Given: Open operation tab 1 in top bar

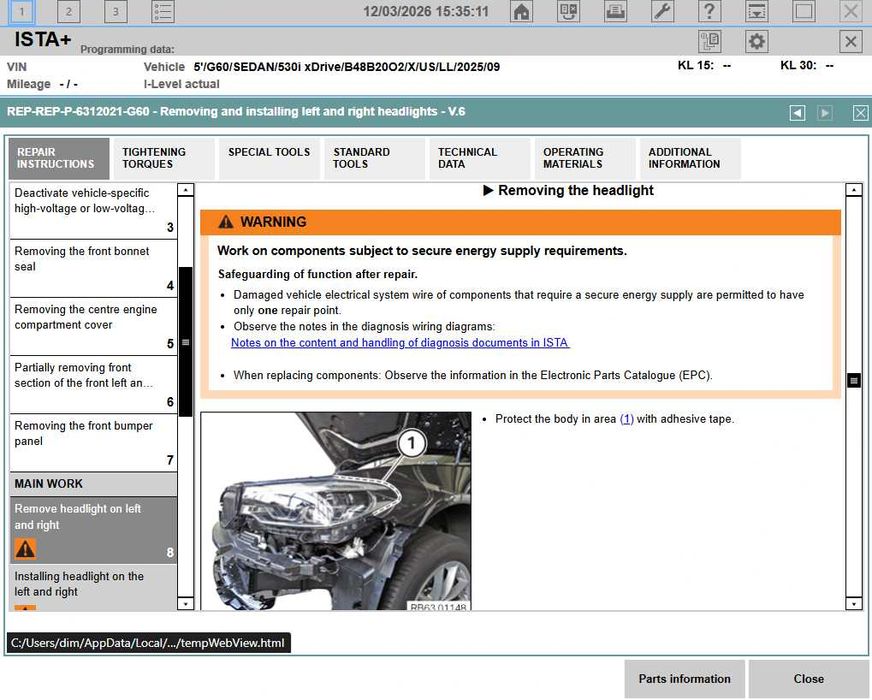Looking at the screenshot, I should coord(22,12).
